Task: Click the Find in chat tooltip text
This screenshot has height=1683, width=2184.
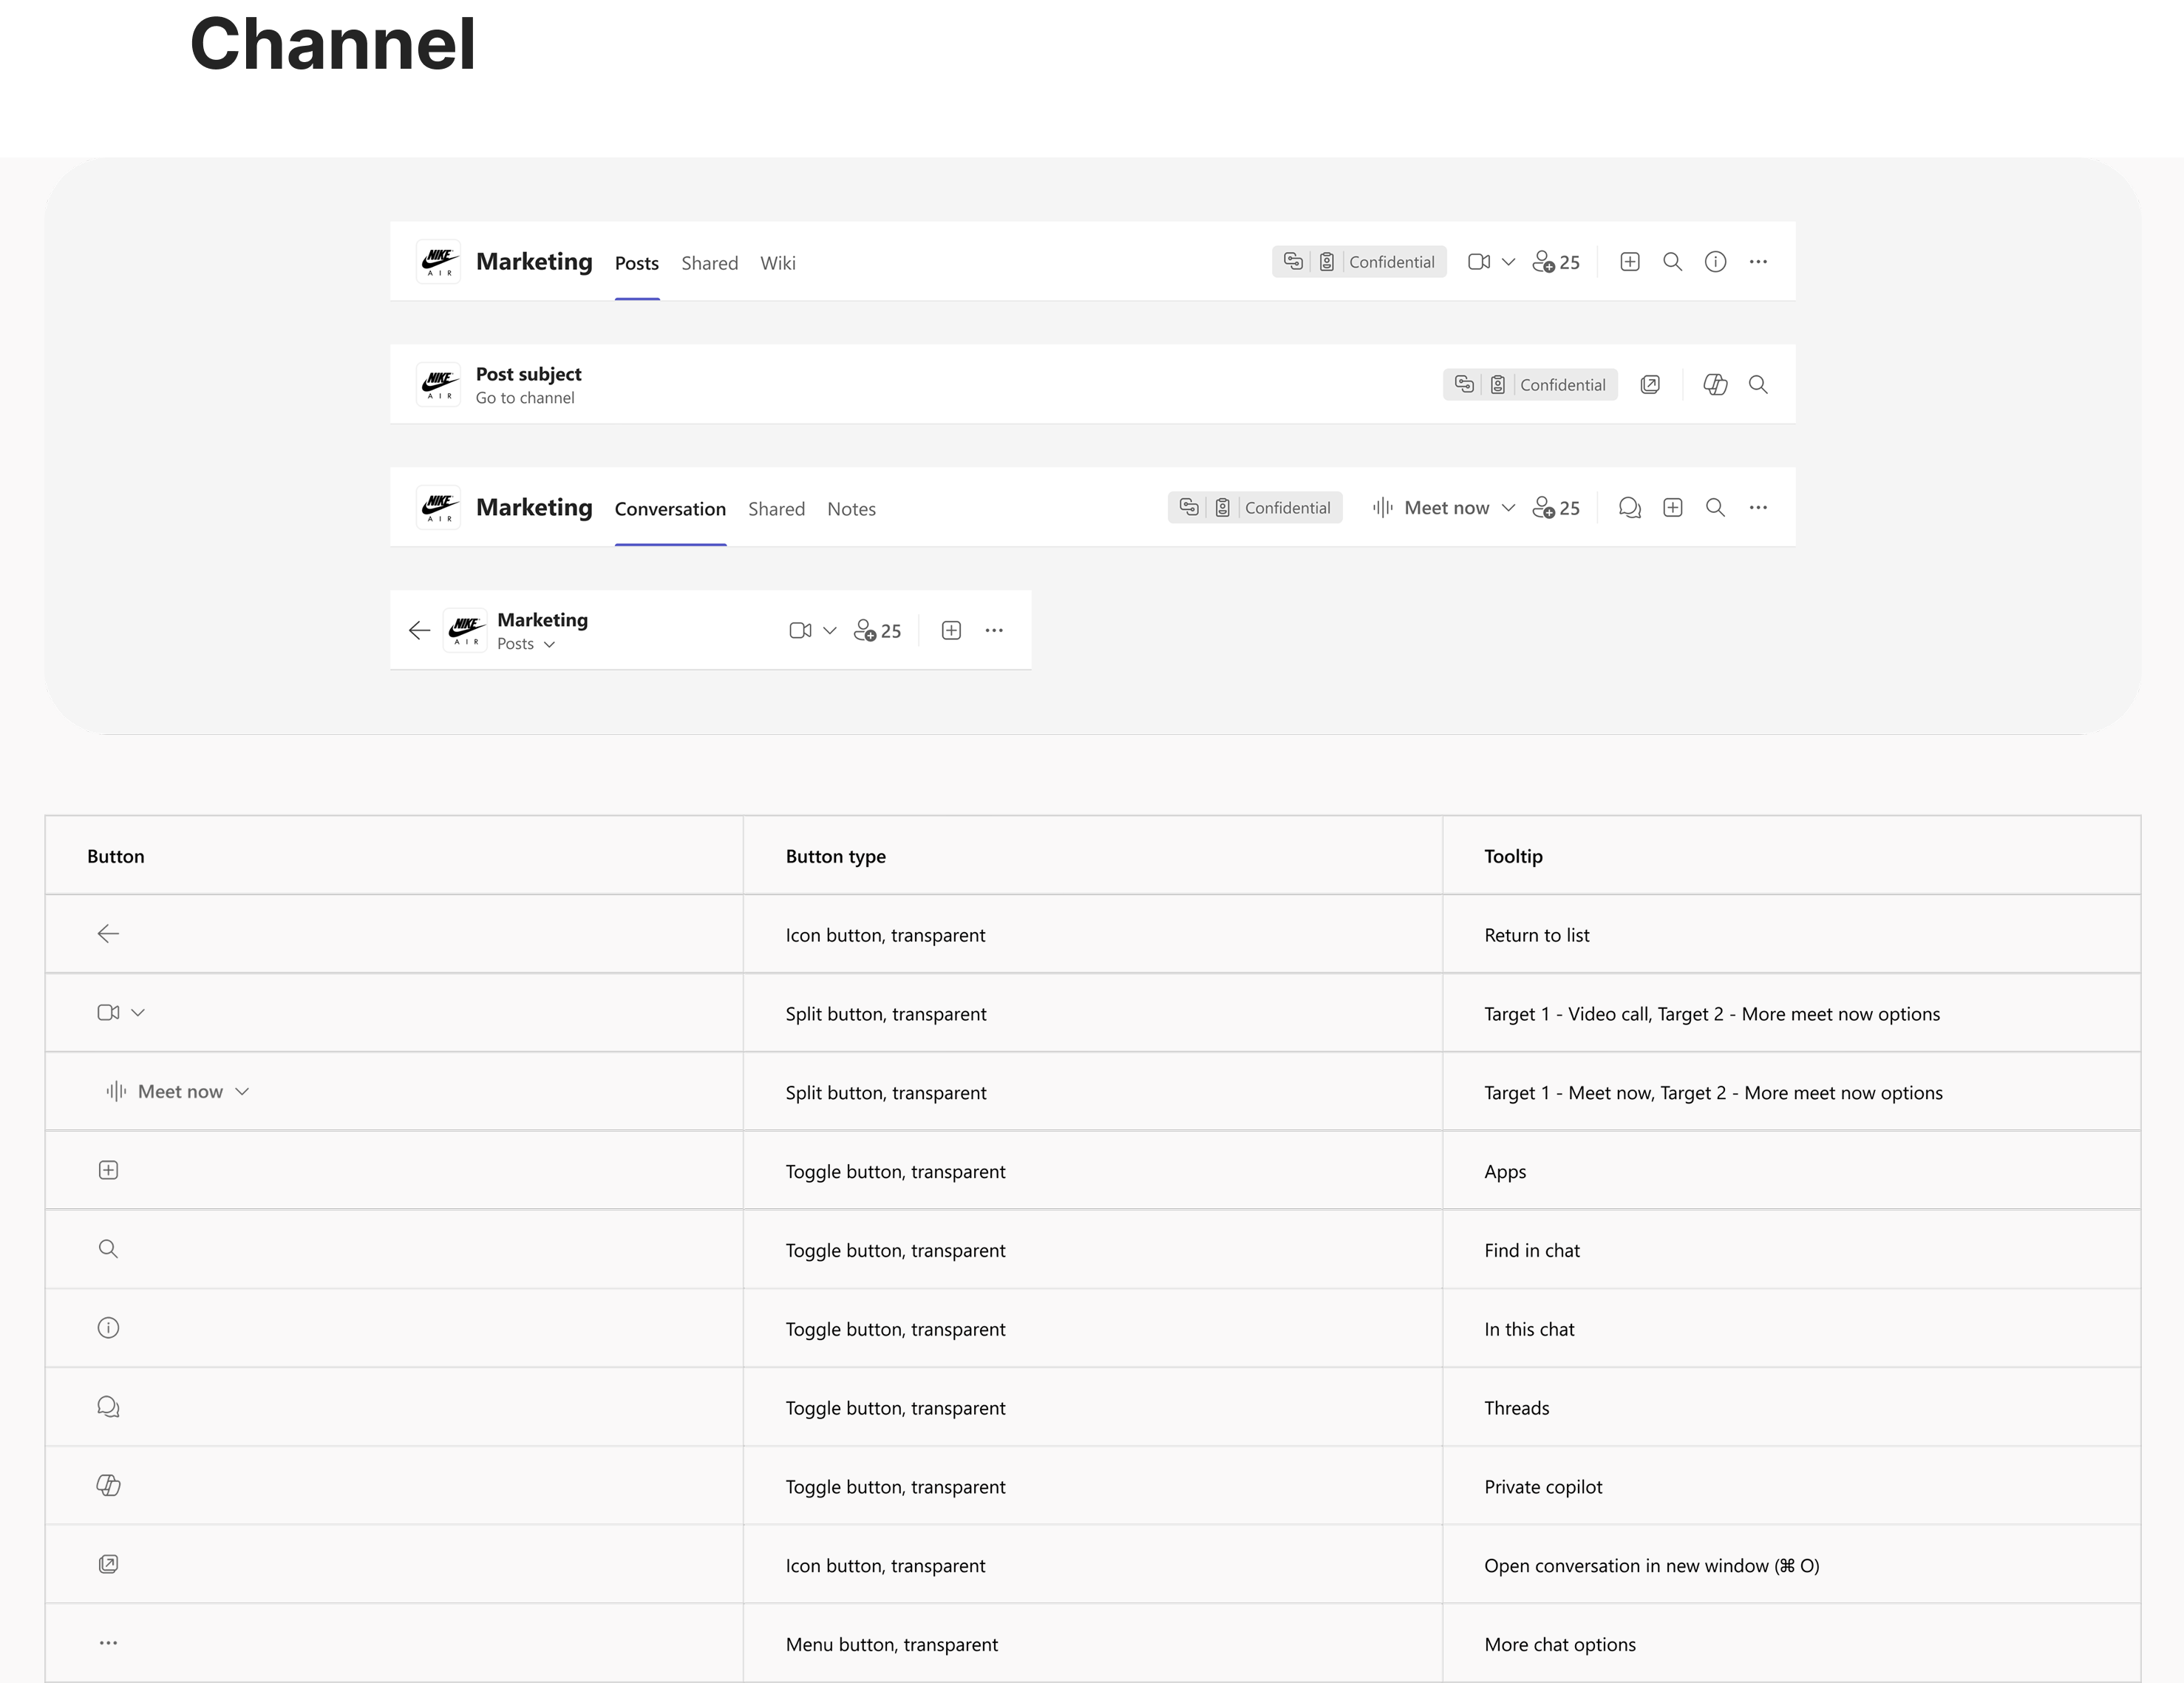Action: click(1532, 1250)
